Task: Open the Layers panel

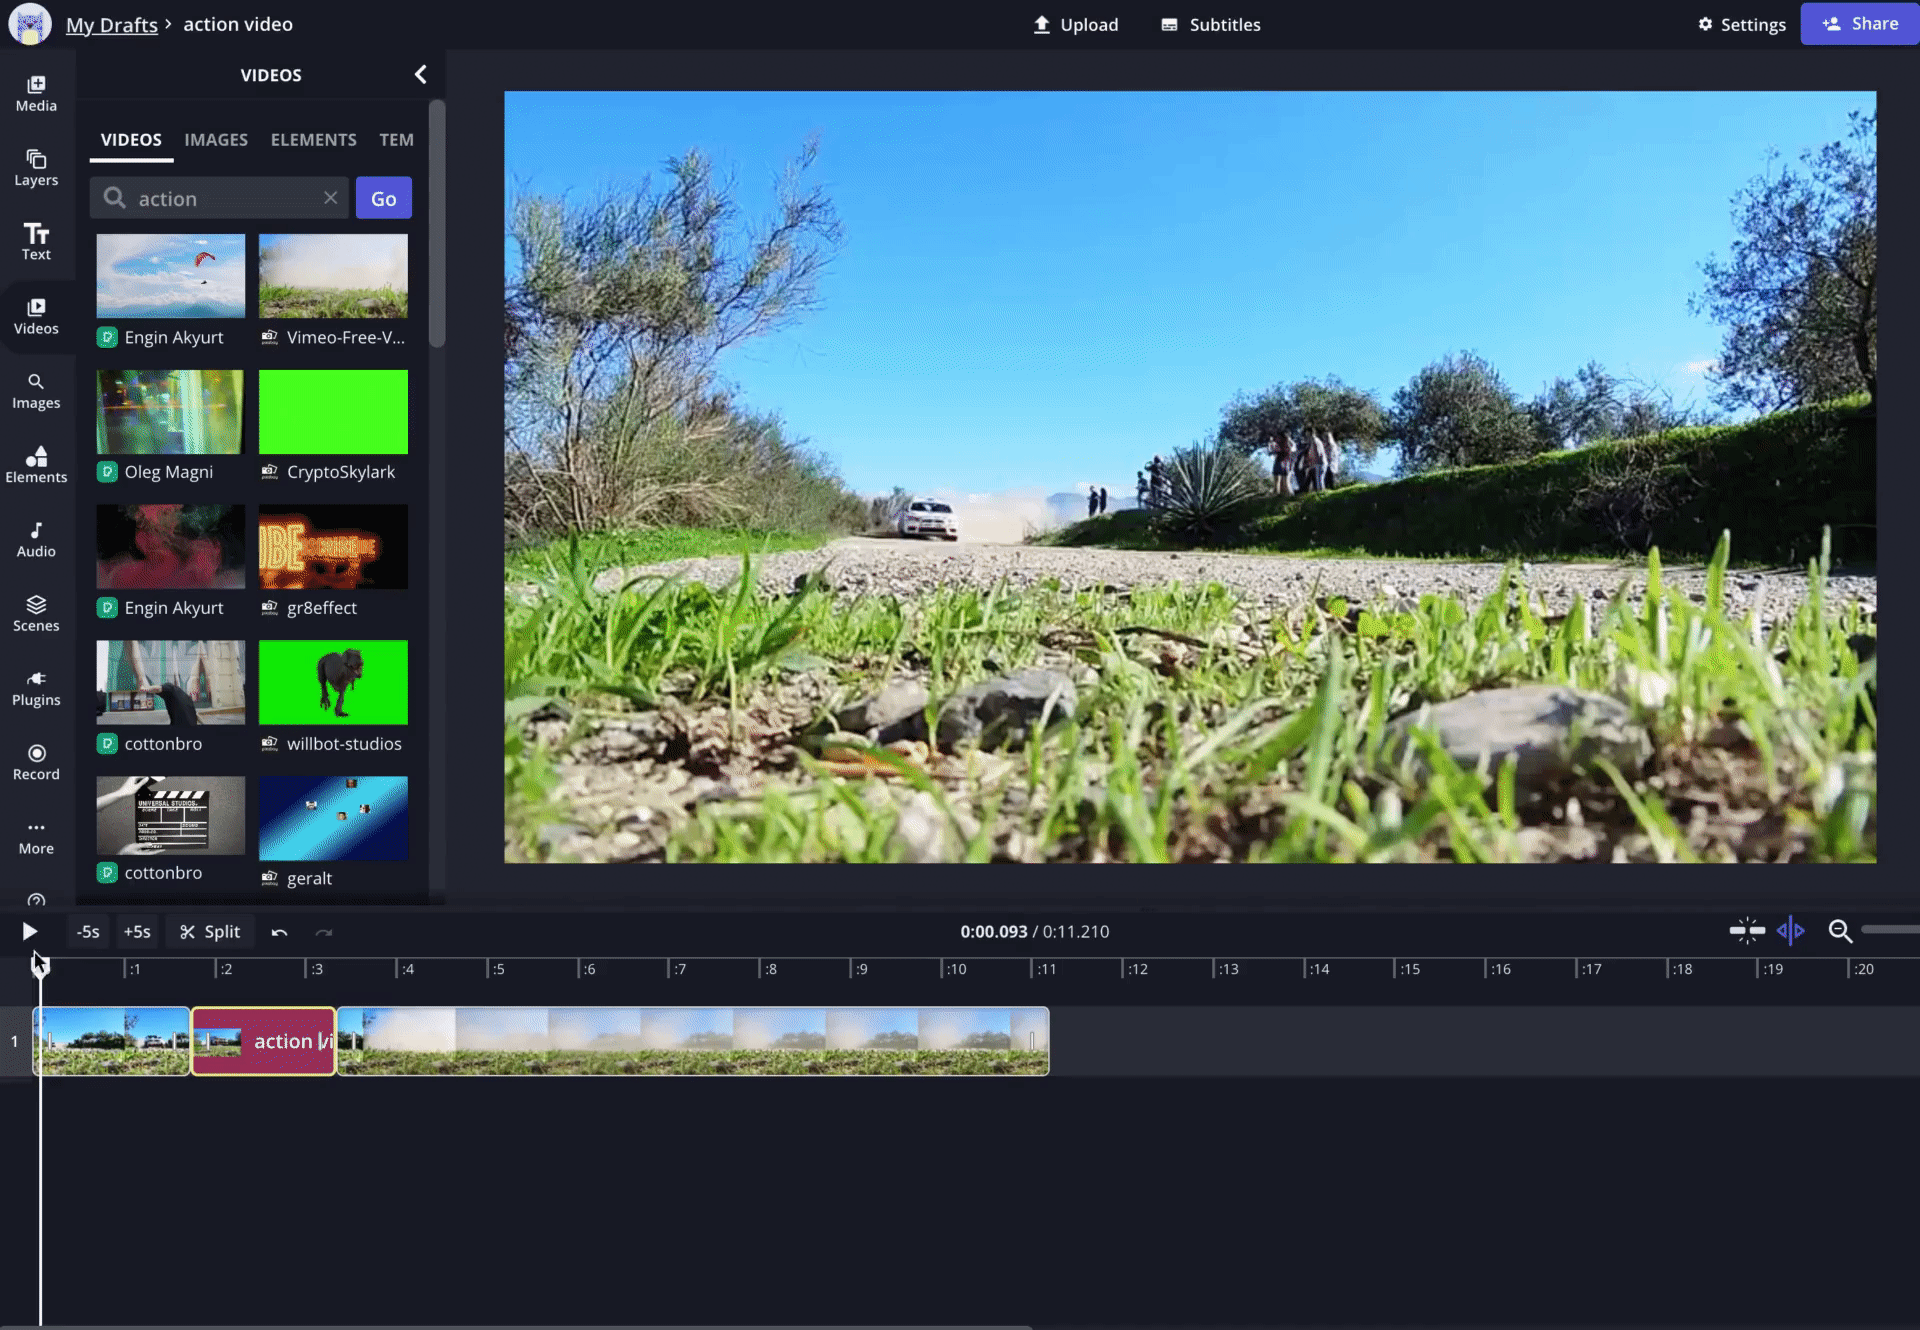Action: coord(36,167)
